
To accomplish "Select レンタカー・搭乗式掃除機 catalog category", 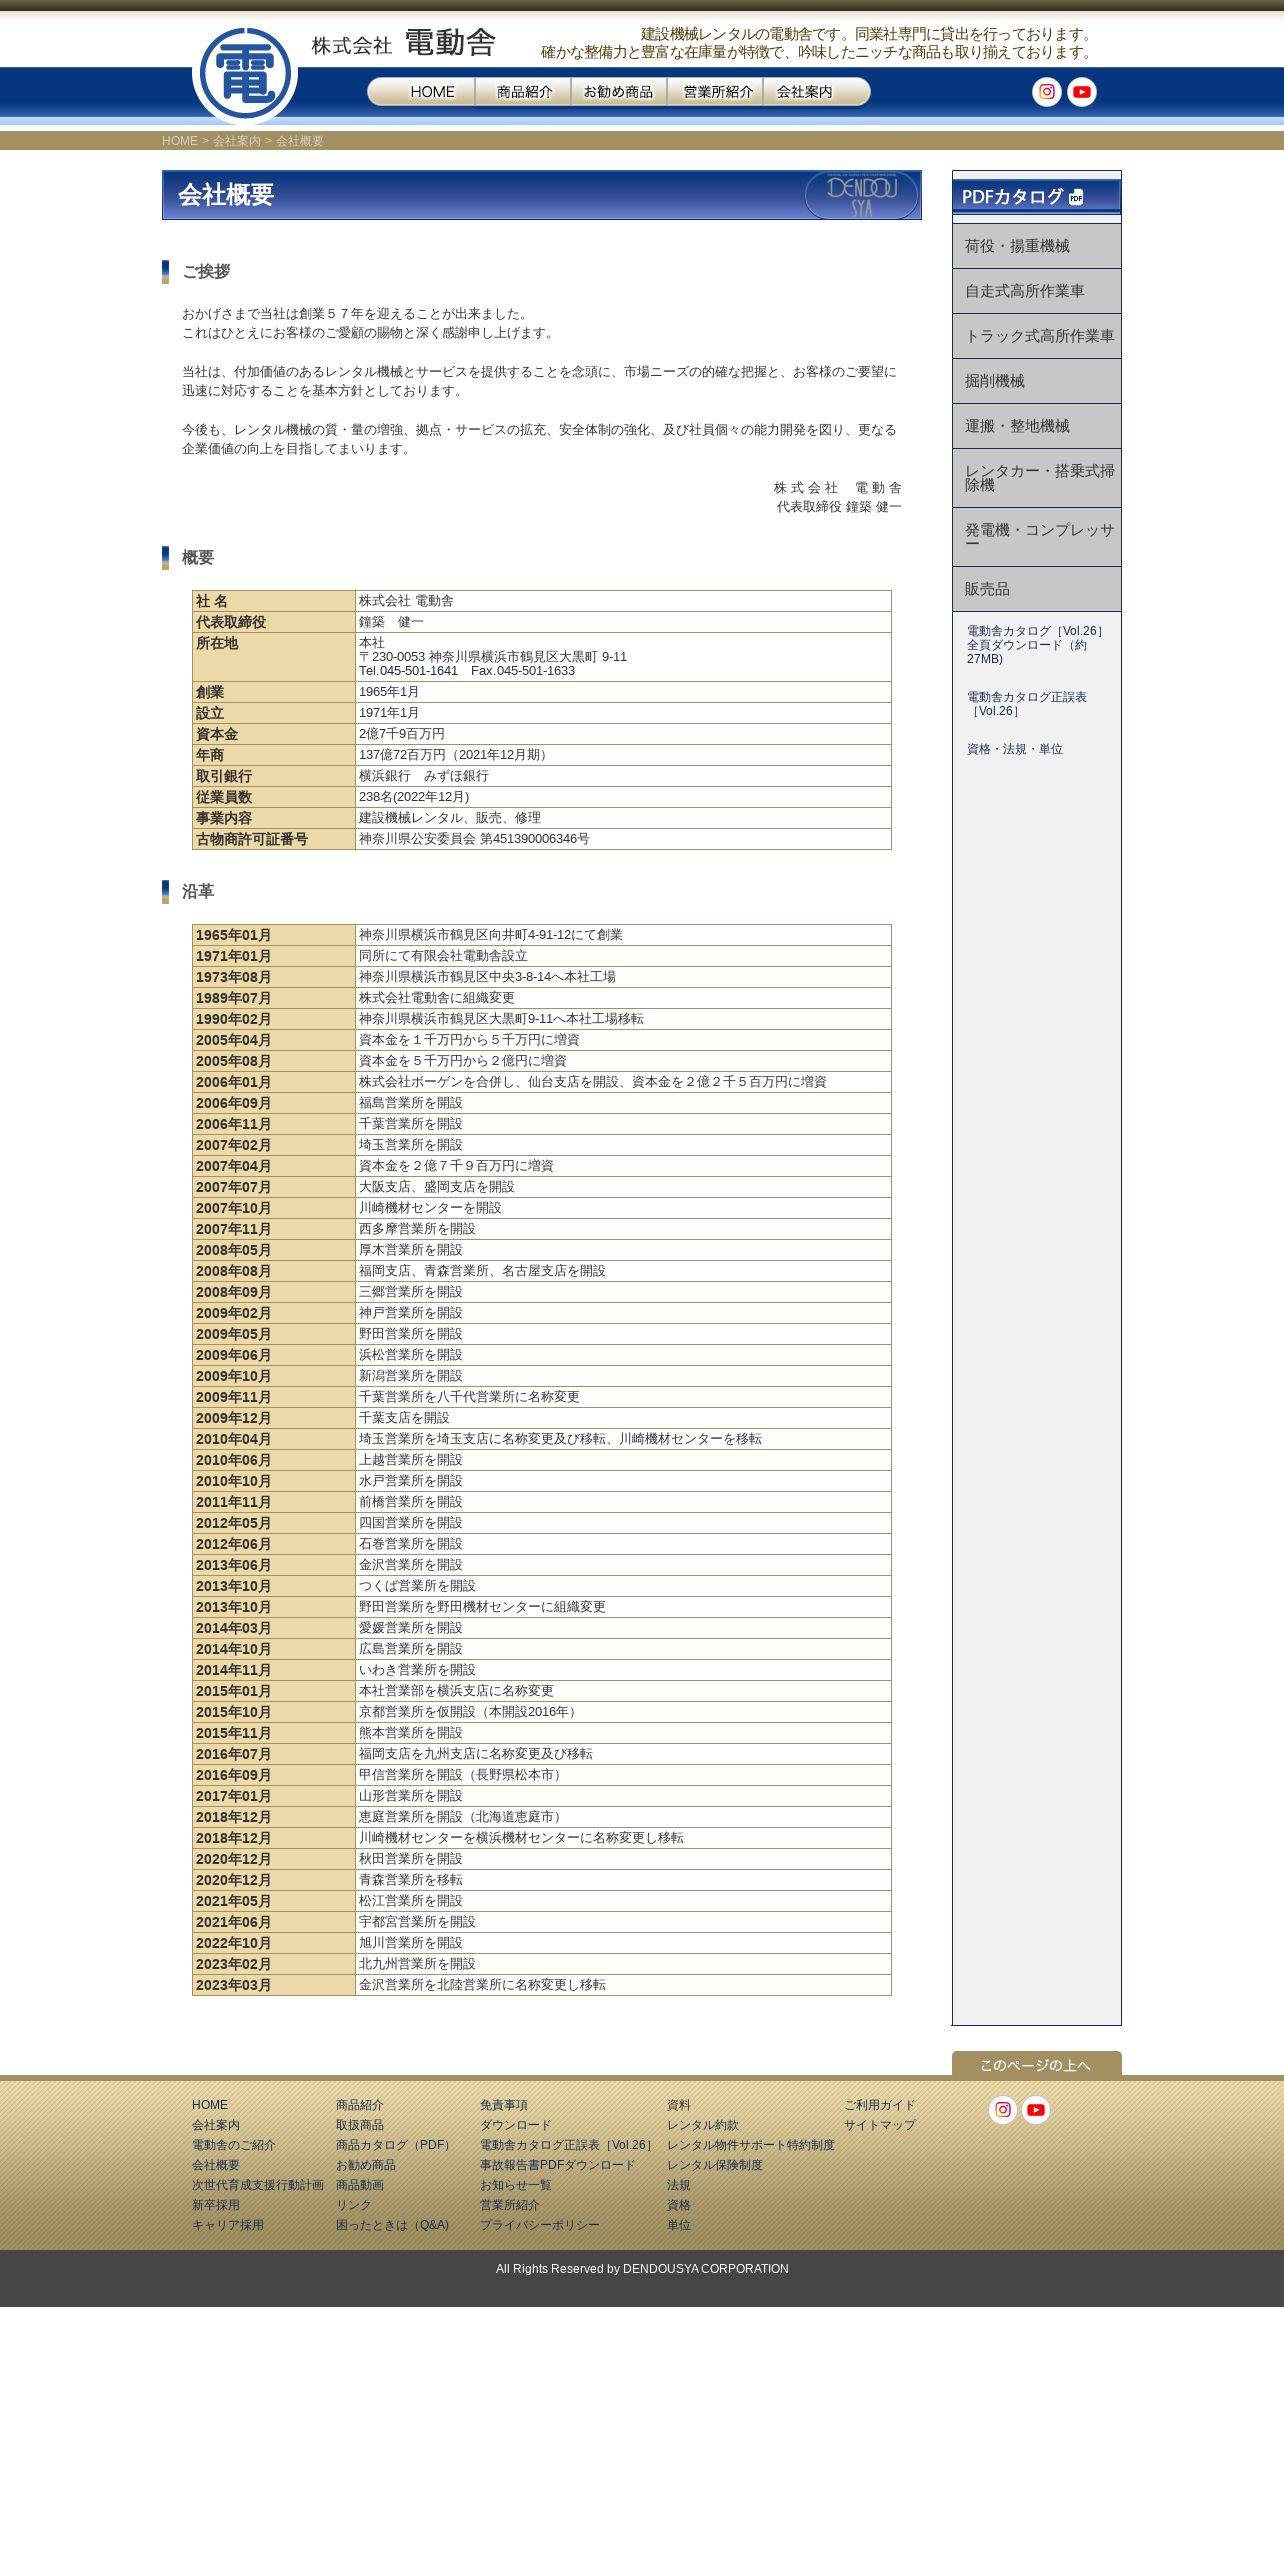I will [1037, 478].
